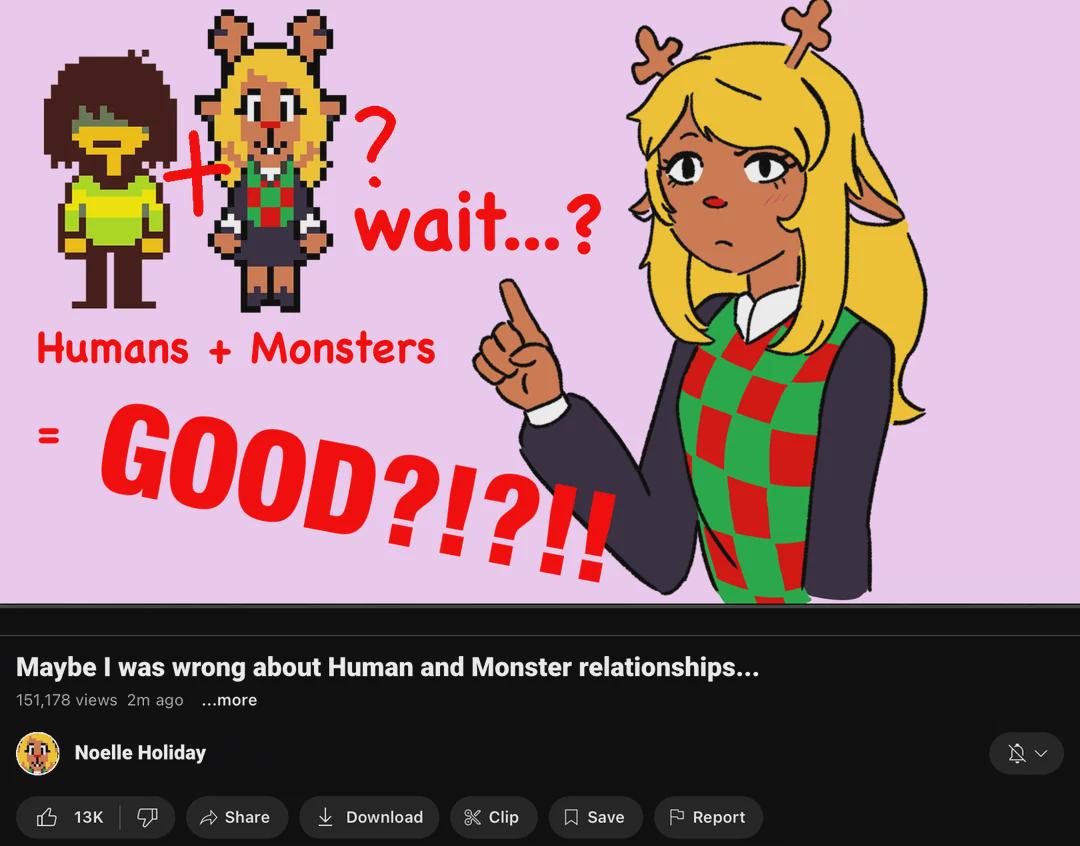Click the thumbs-down dislike icon

(147, 817)
